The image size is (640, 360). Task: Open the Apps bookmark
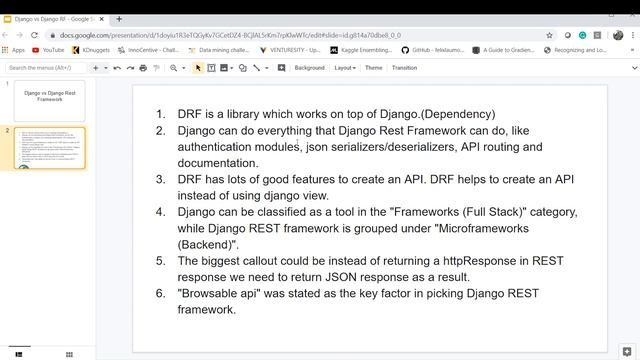point(13,50)
